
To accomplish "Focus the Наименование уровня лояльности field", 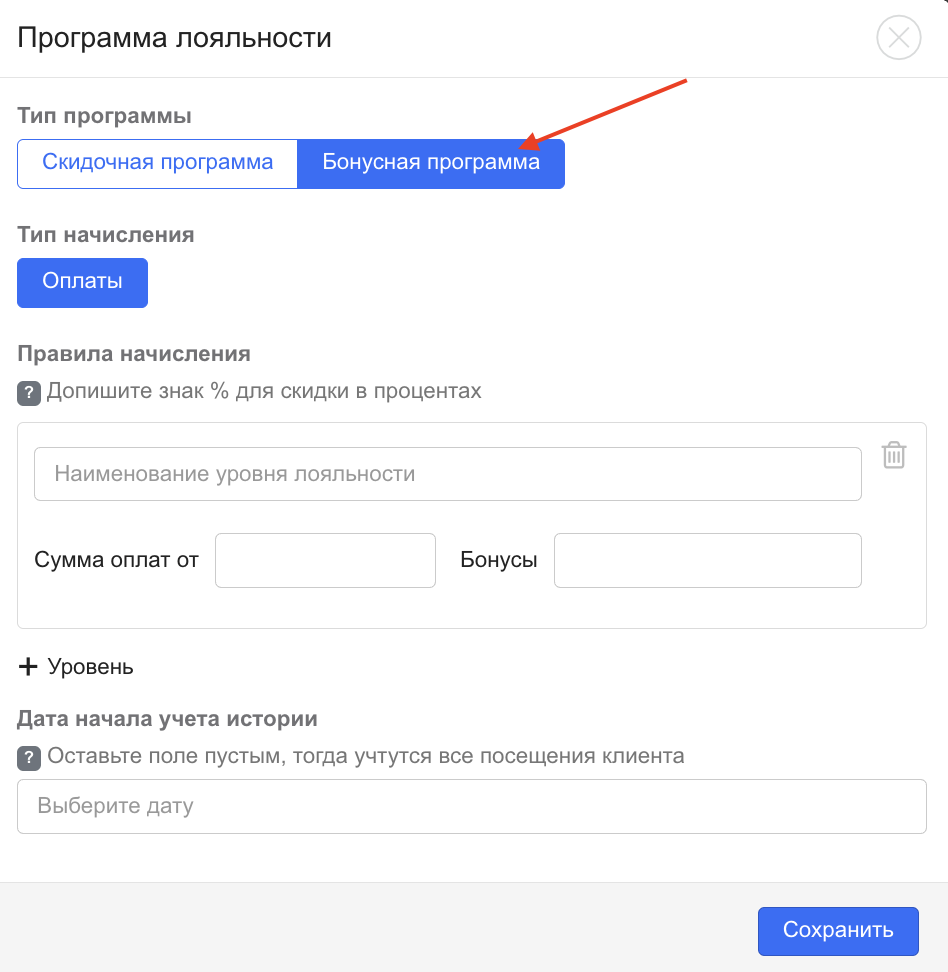I will coord(447,474).
